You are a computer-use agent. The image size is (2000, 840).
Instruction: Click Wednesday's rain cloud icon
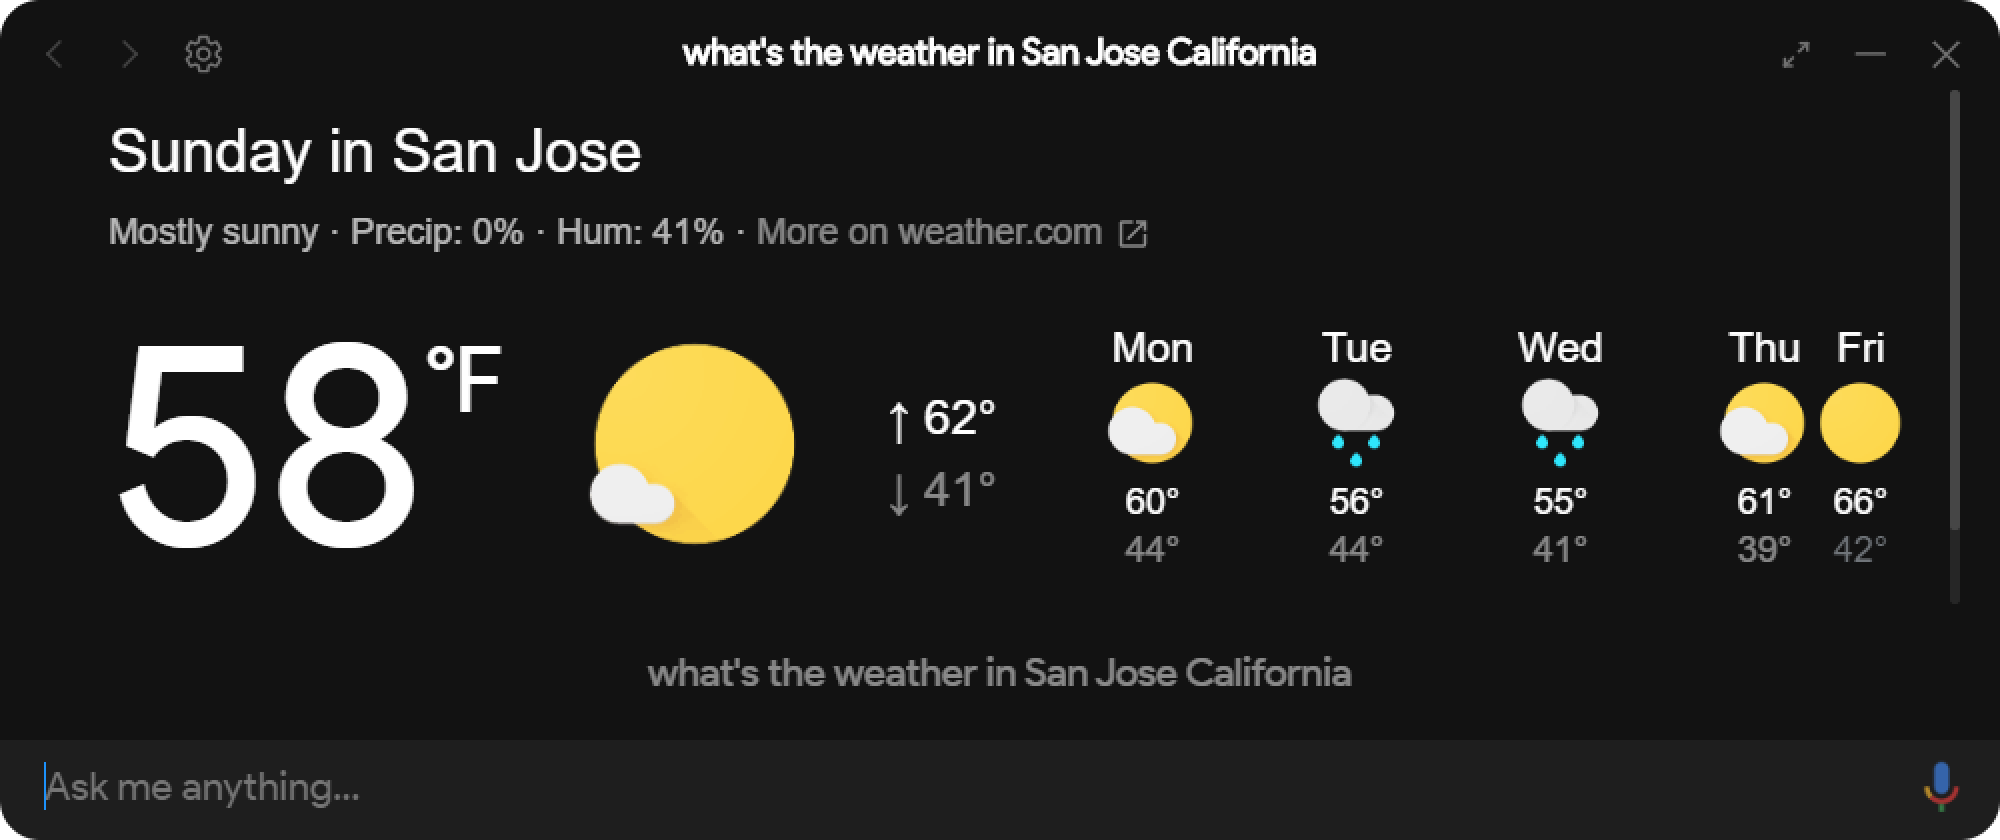(1560, 422)
